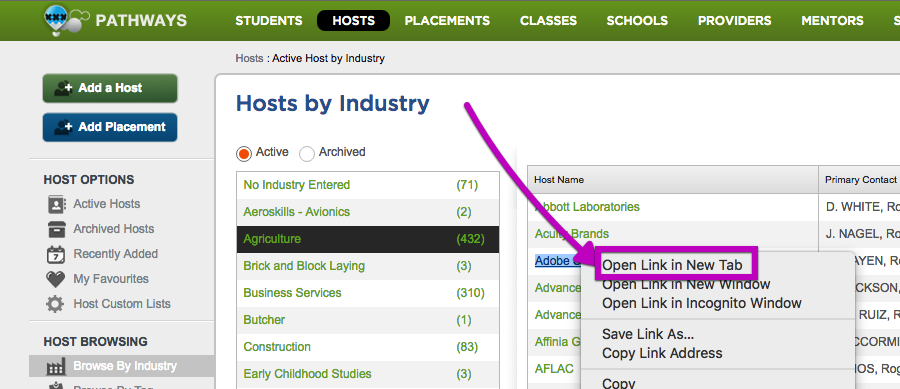This screenshot has width=900, height=389.
Task: Open the Archived Hosts sidebar link
Action: [114, 229]
